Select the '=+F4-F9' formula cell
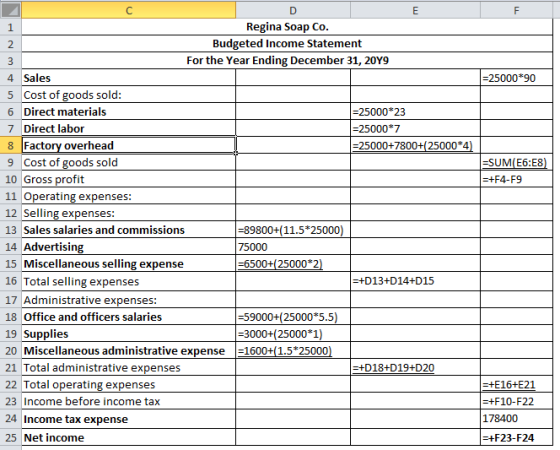Image resolution: width=560 pixels, height=450 pixels. (x=516, y=179)
